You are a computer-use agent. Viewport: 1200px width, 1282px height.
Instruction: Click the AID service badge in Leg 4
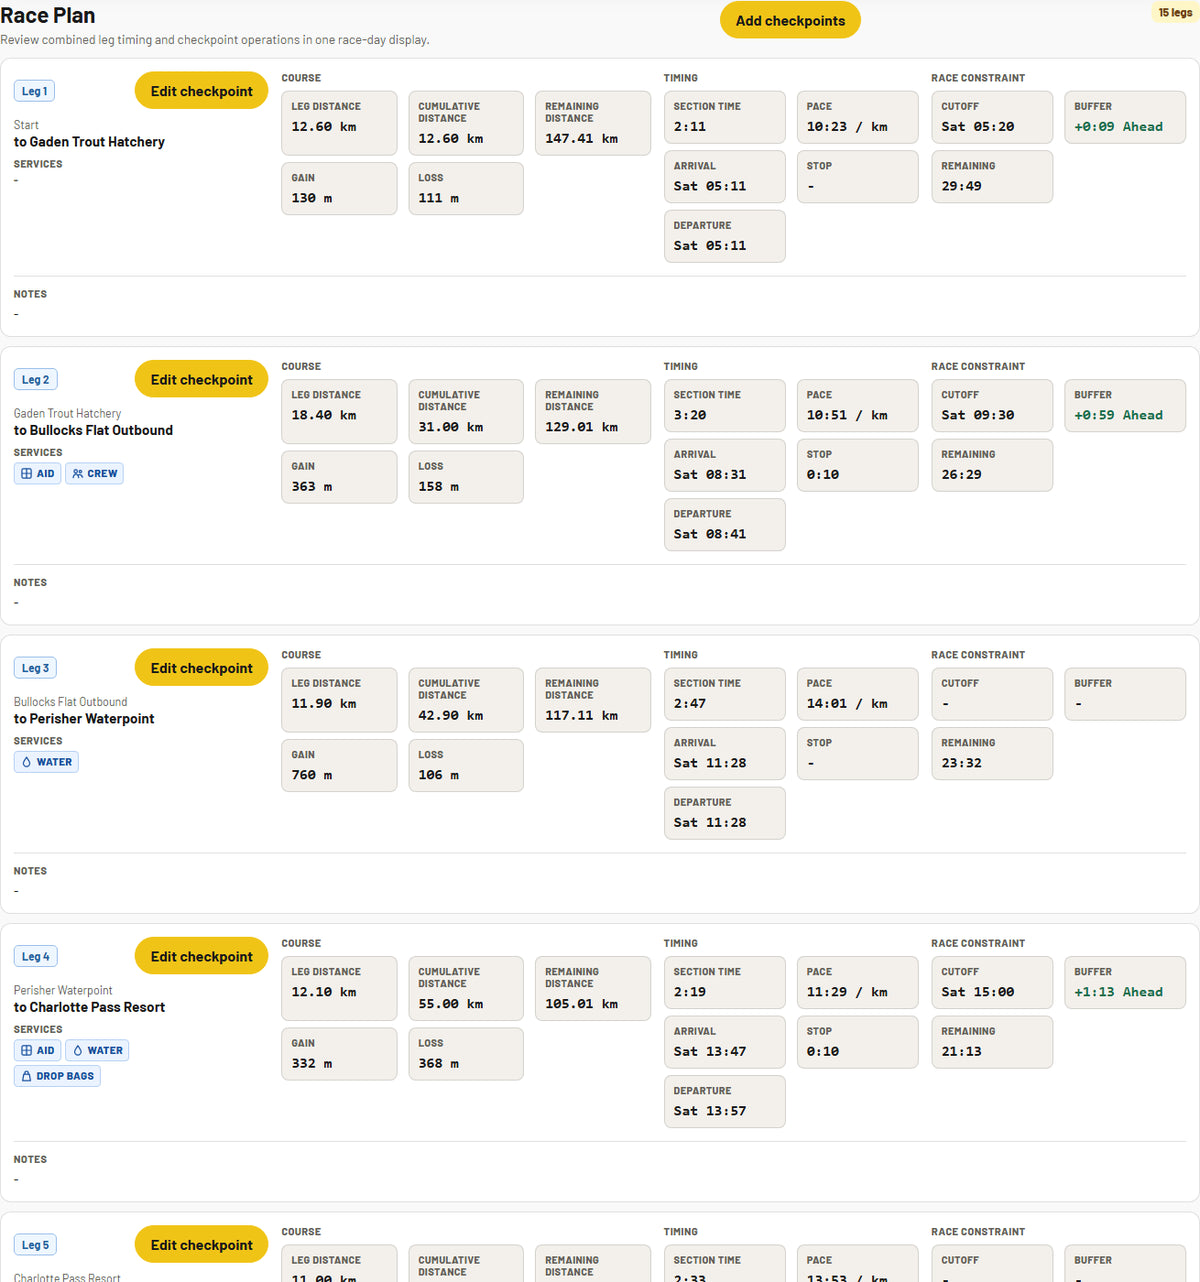pyautogui.click(x=37, y=1051)
